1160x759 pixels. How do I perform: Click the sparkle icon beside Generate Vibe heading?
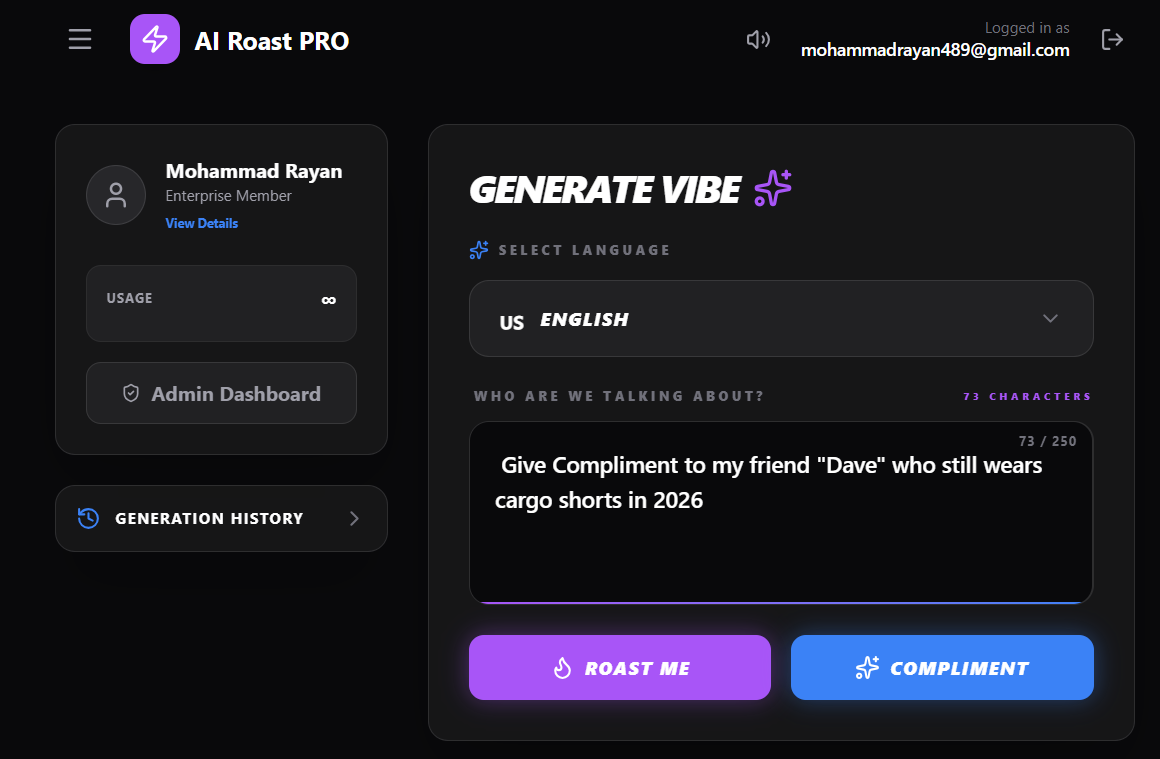[x=771, y=188]
